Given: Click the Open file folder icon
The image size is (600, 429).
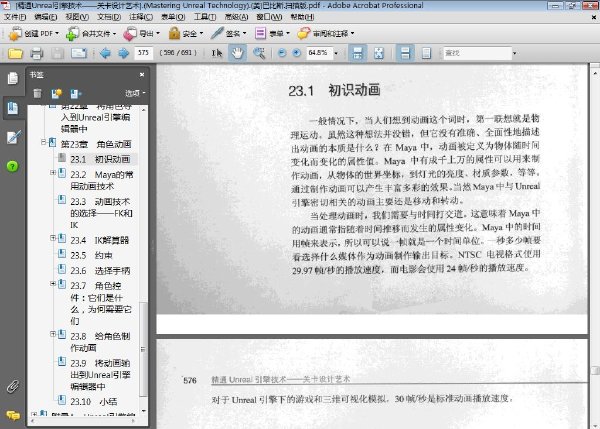Looking at the screenshot, I should [x=15, y=53].
